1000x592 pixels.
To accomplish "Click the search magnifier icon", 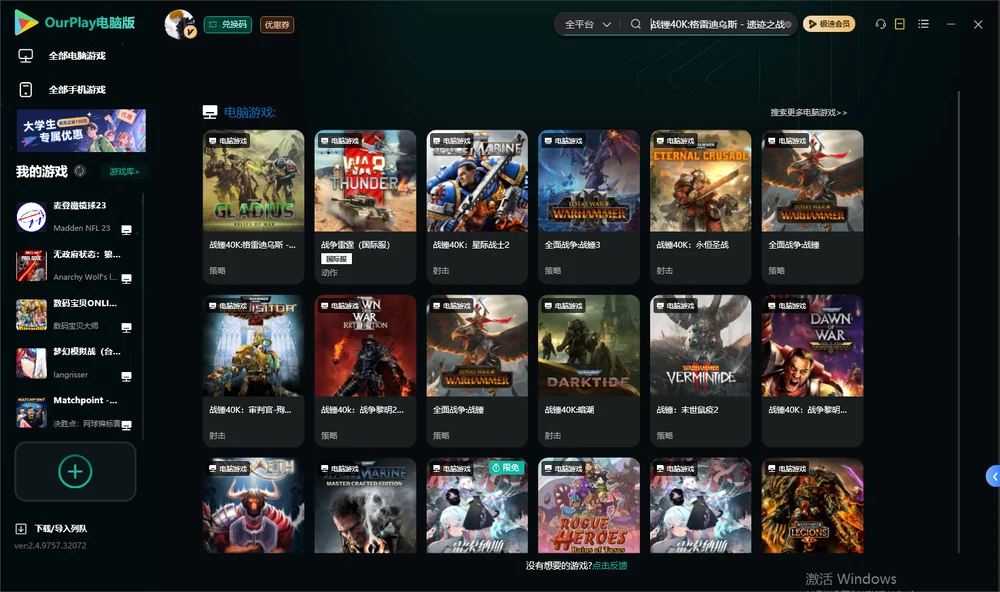I will [636, 24].
